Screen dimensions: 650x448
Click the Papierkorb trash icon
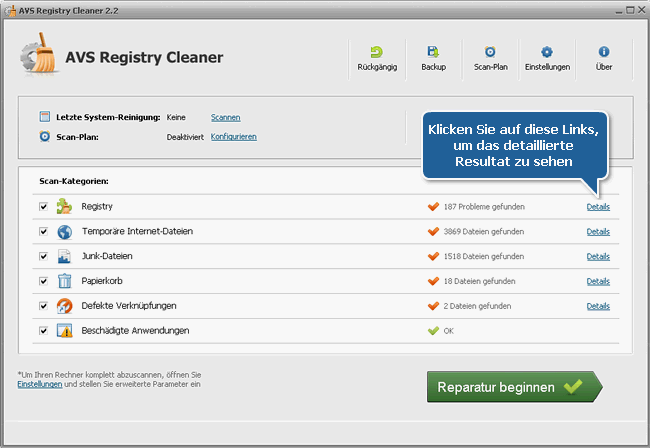tap(64, 281)
